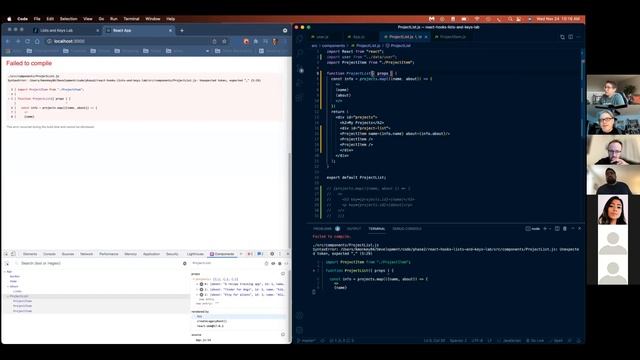Expand props array entry 1
The height and width of the screenshot is (360, 640).
coord(197,289)
